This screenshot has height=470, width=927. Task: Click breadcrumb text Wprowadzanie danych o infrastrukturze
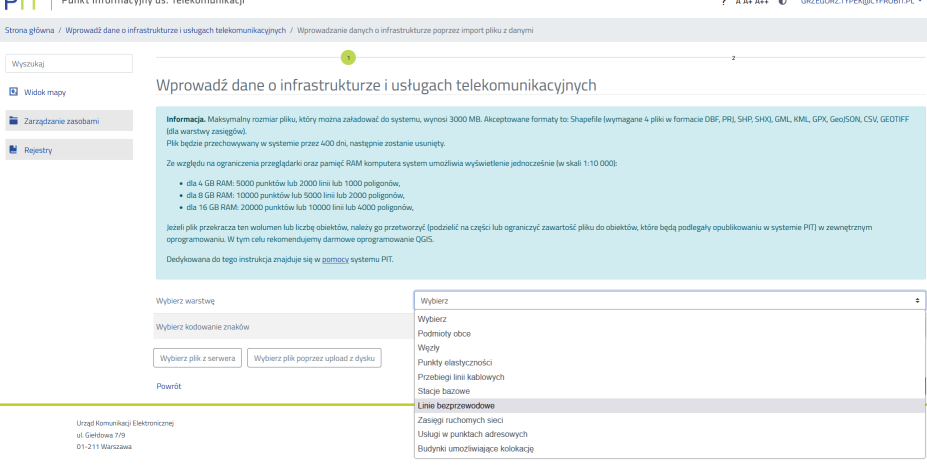coord(415,30)
